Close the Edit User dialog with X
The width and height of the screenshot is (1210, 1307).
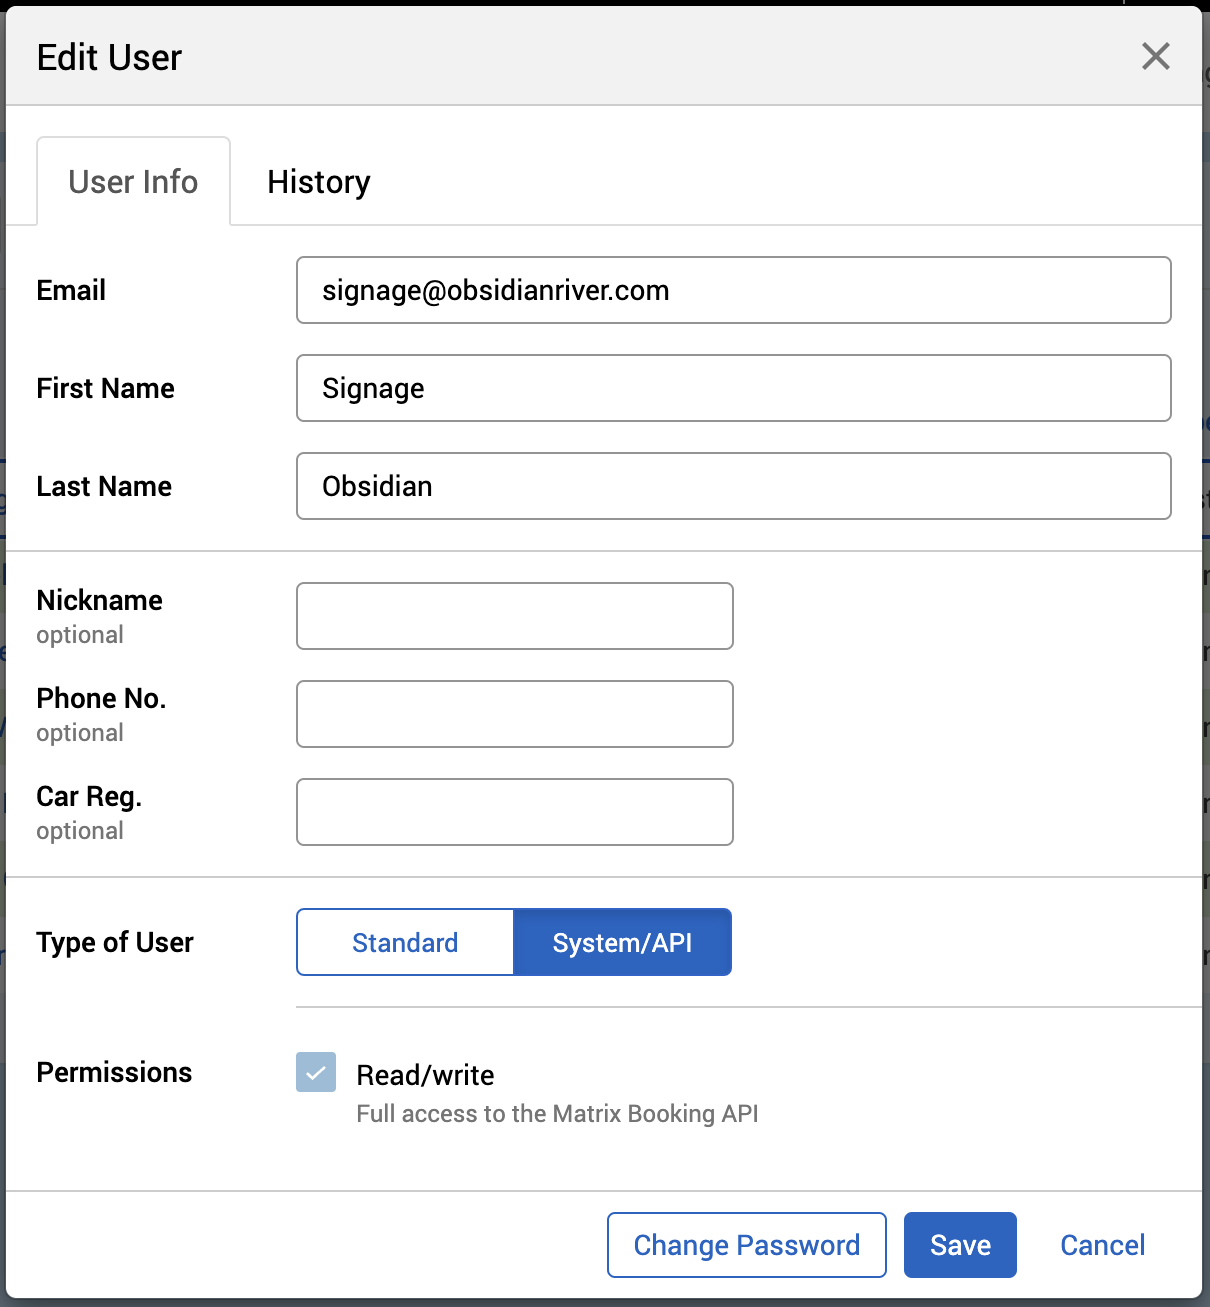(1155, 56)
